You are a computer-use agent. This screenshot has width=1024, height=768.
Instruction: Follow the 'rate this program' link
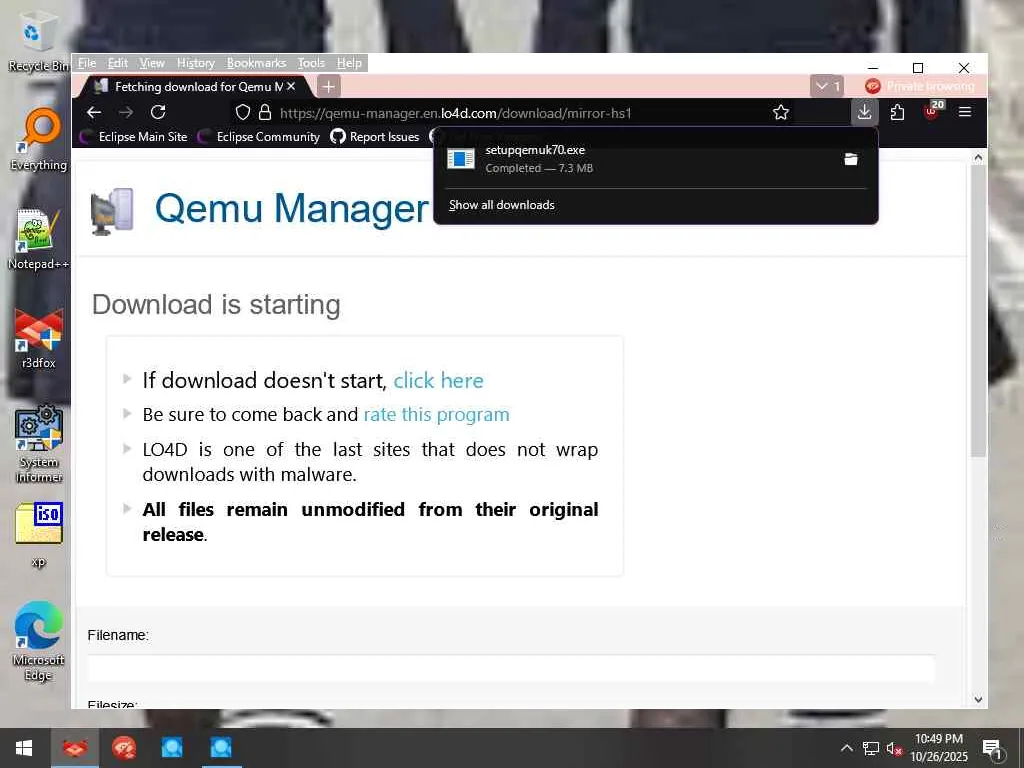tap(436, 415)
